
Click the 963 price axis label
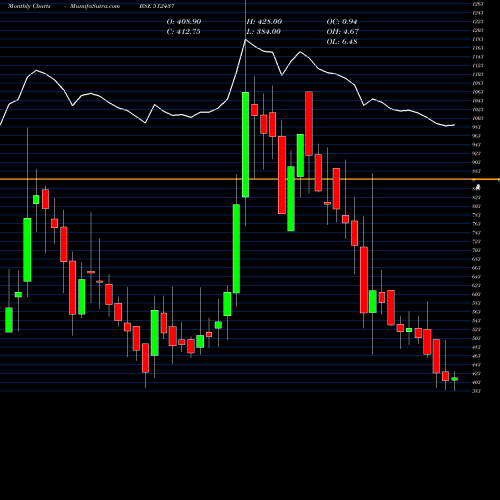click(x=477, y=136)
